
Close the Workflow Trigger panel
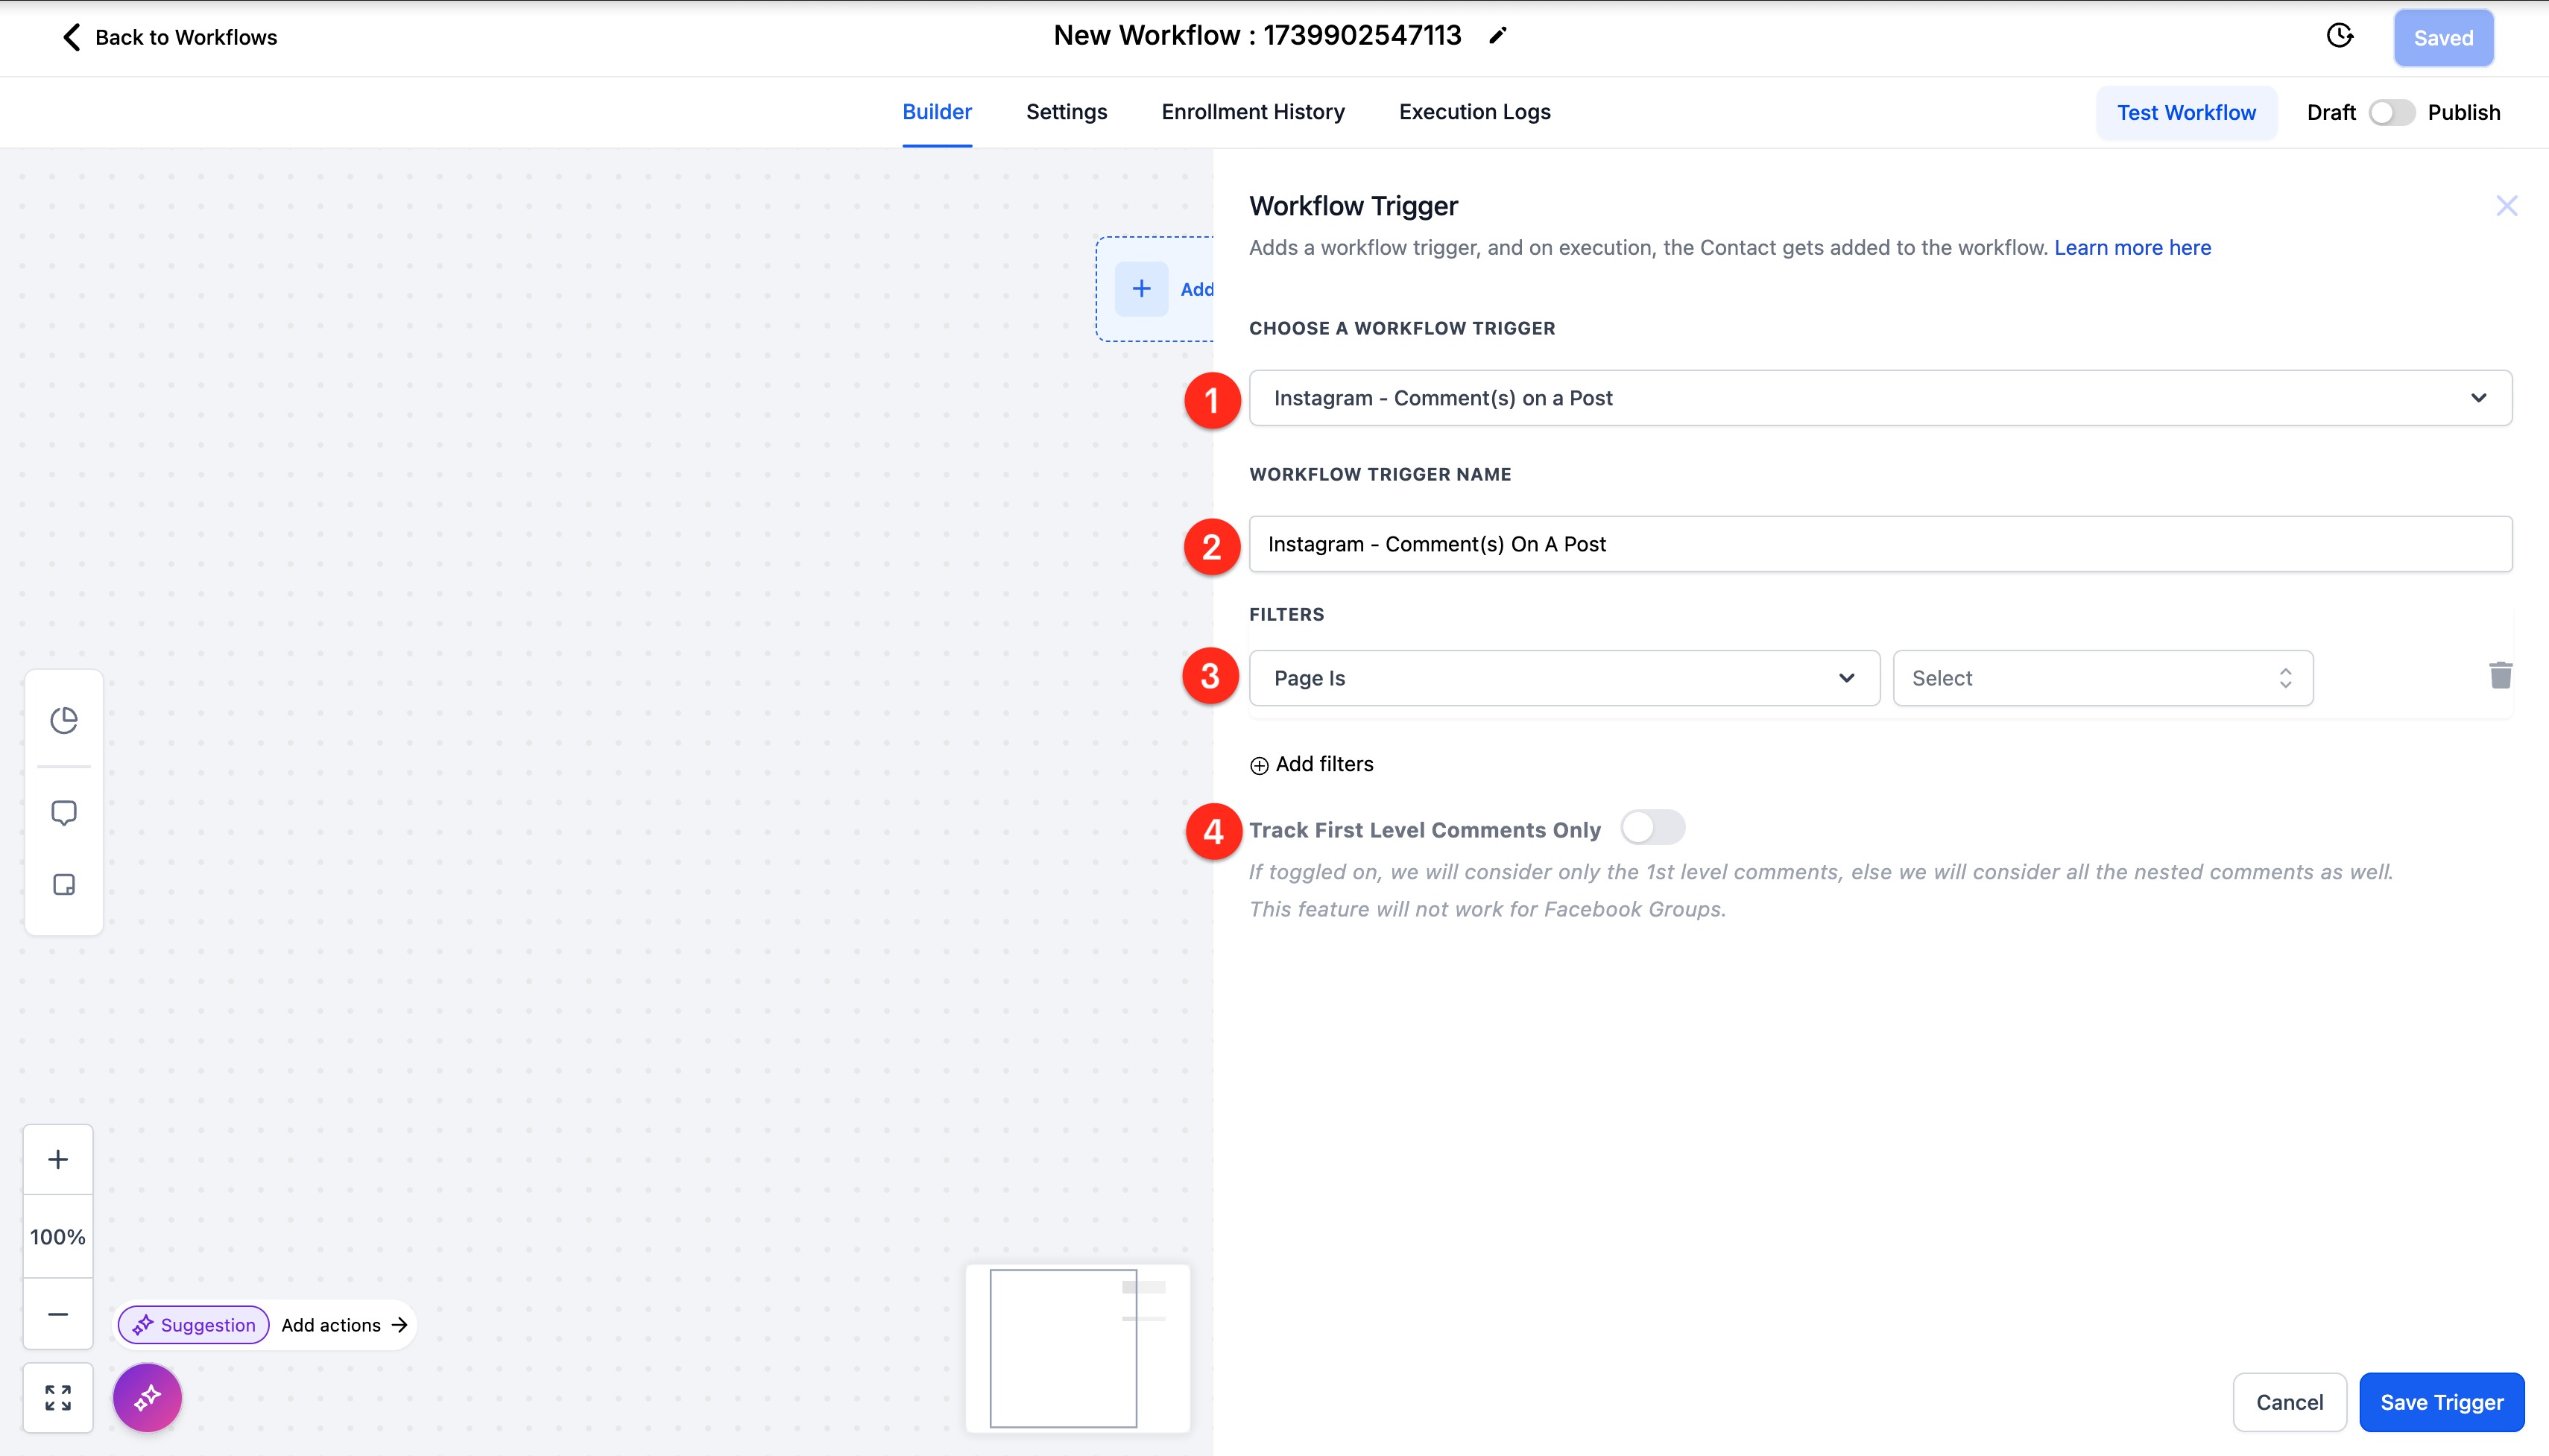(2506, 206)
